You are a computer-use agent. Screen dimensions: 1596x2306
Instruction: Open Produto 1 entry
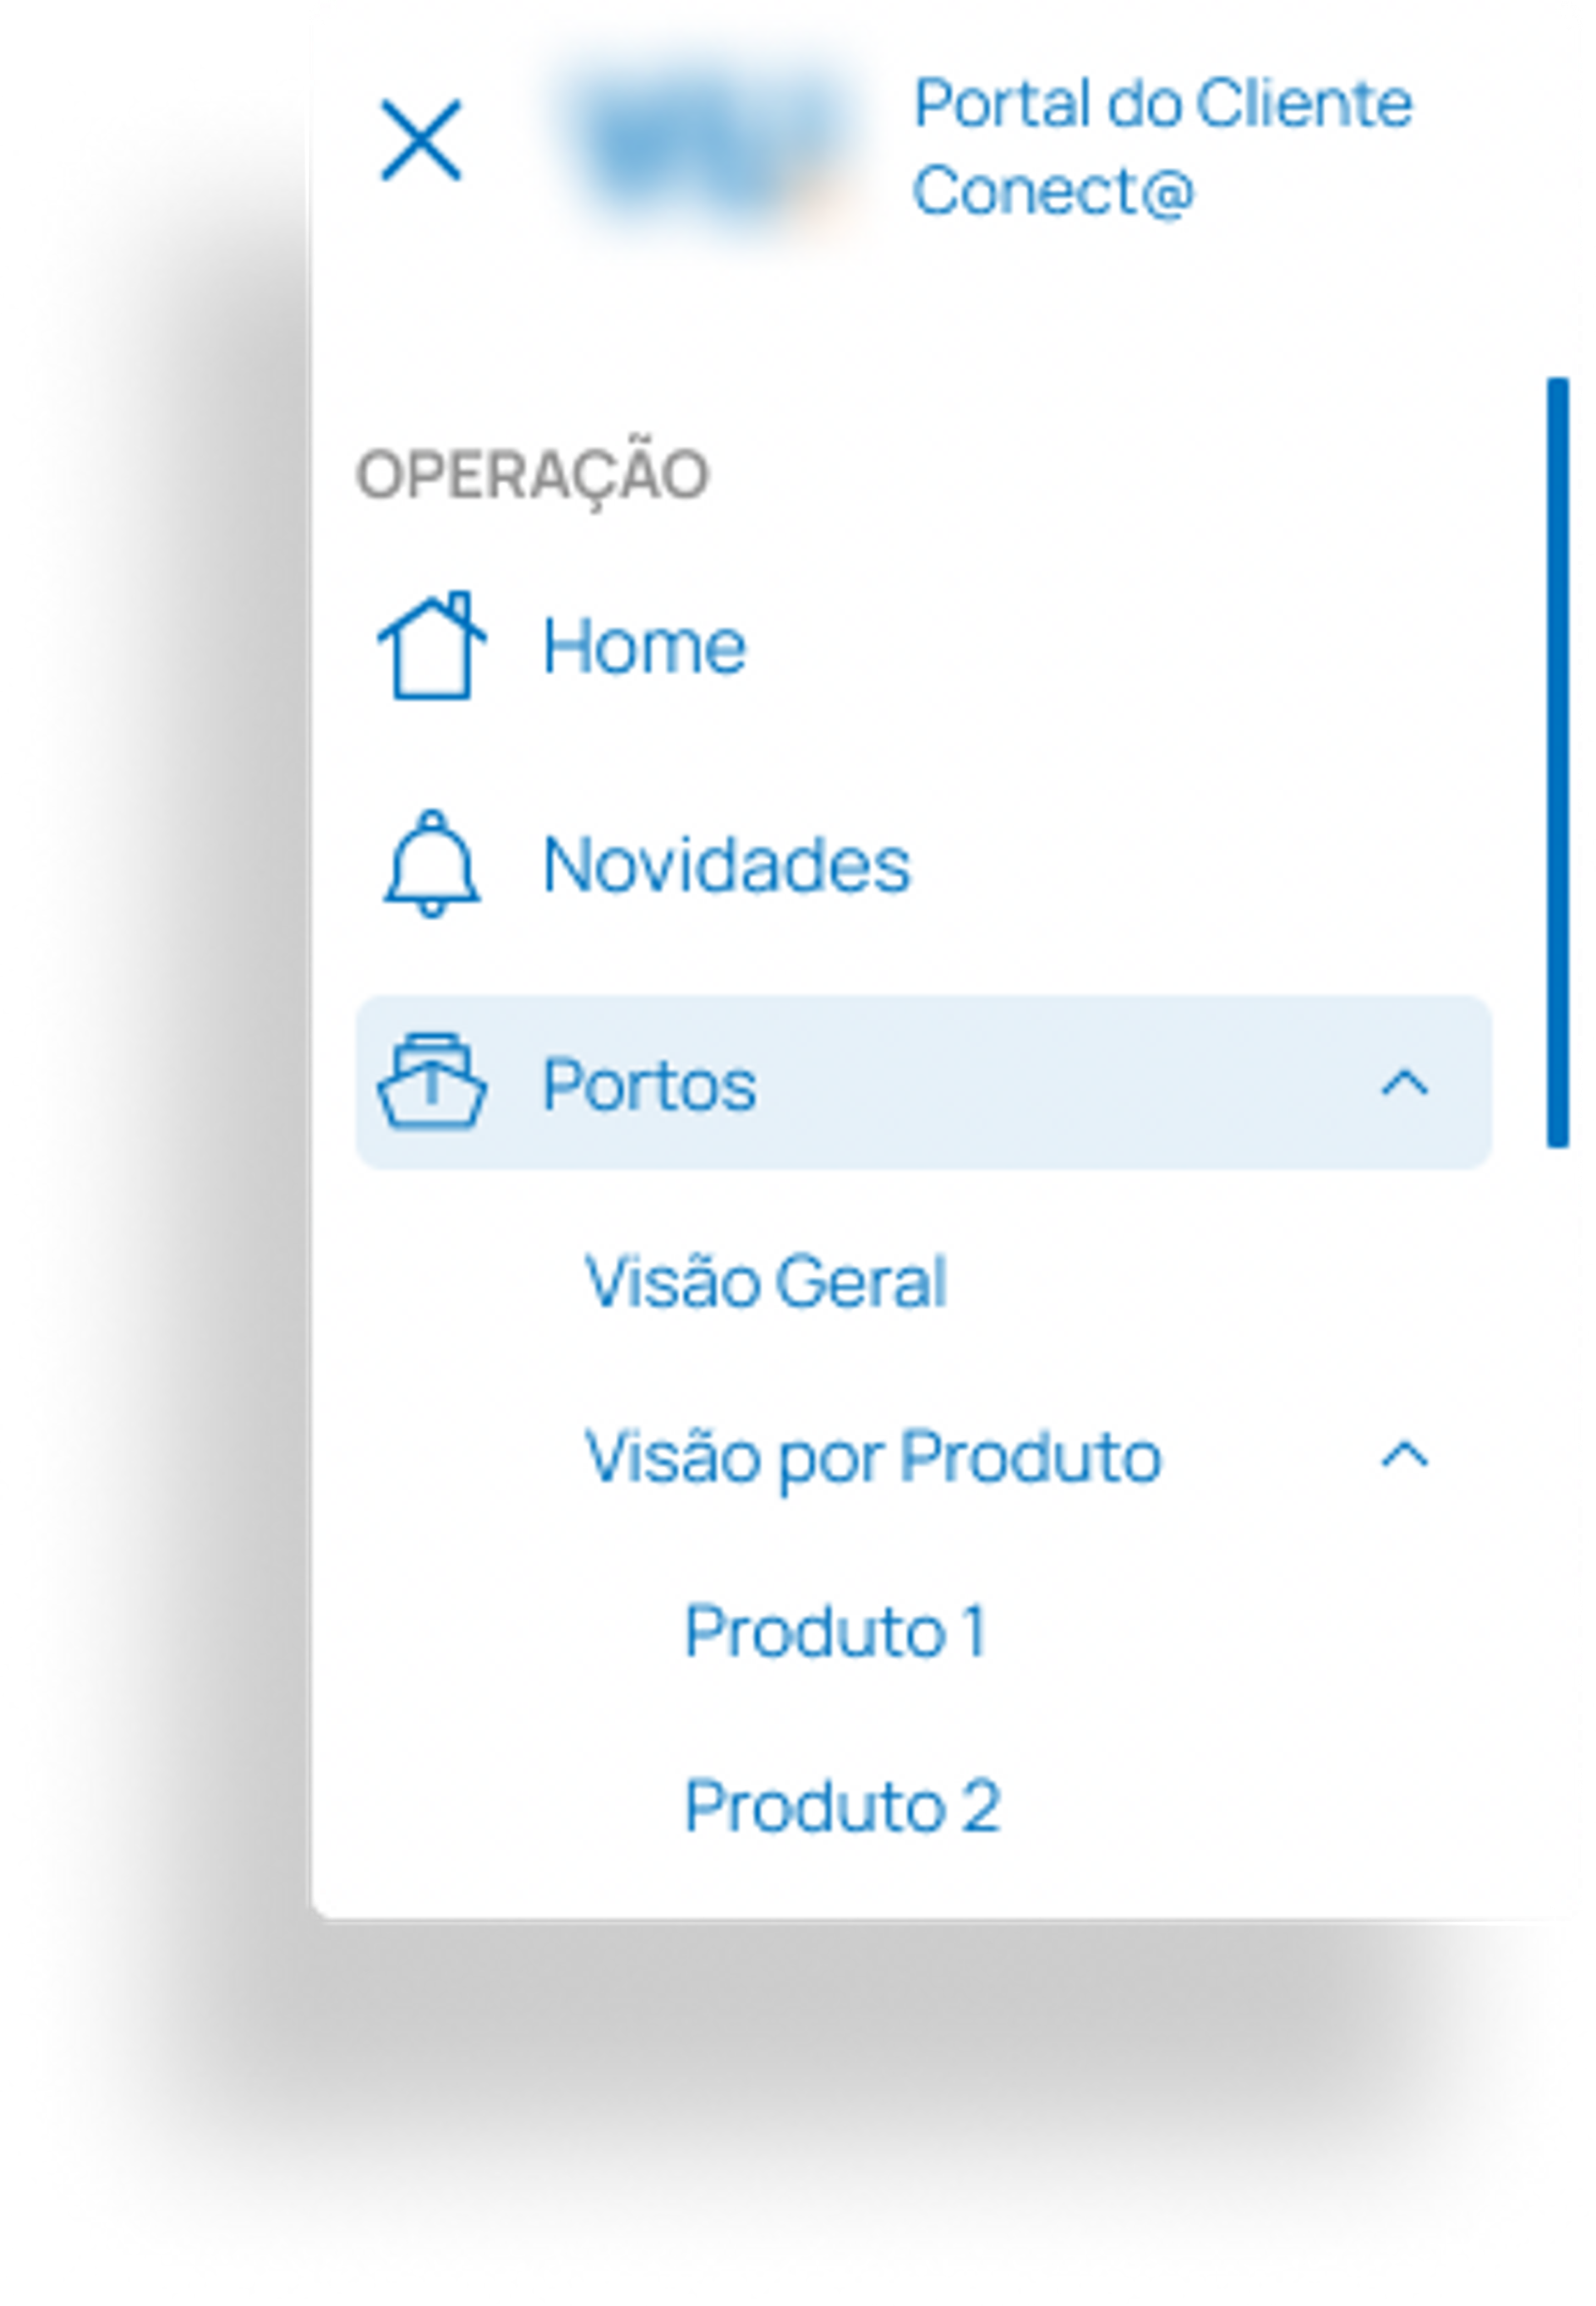coord(836,1632)
